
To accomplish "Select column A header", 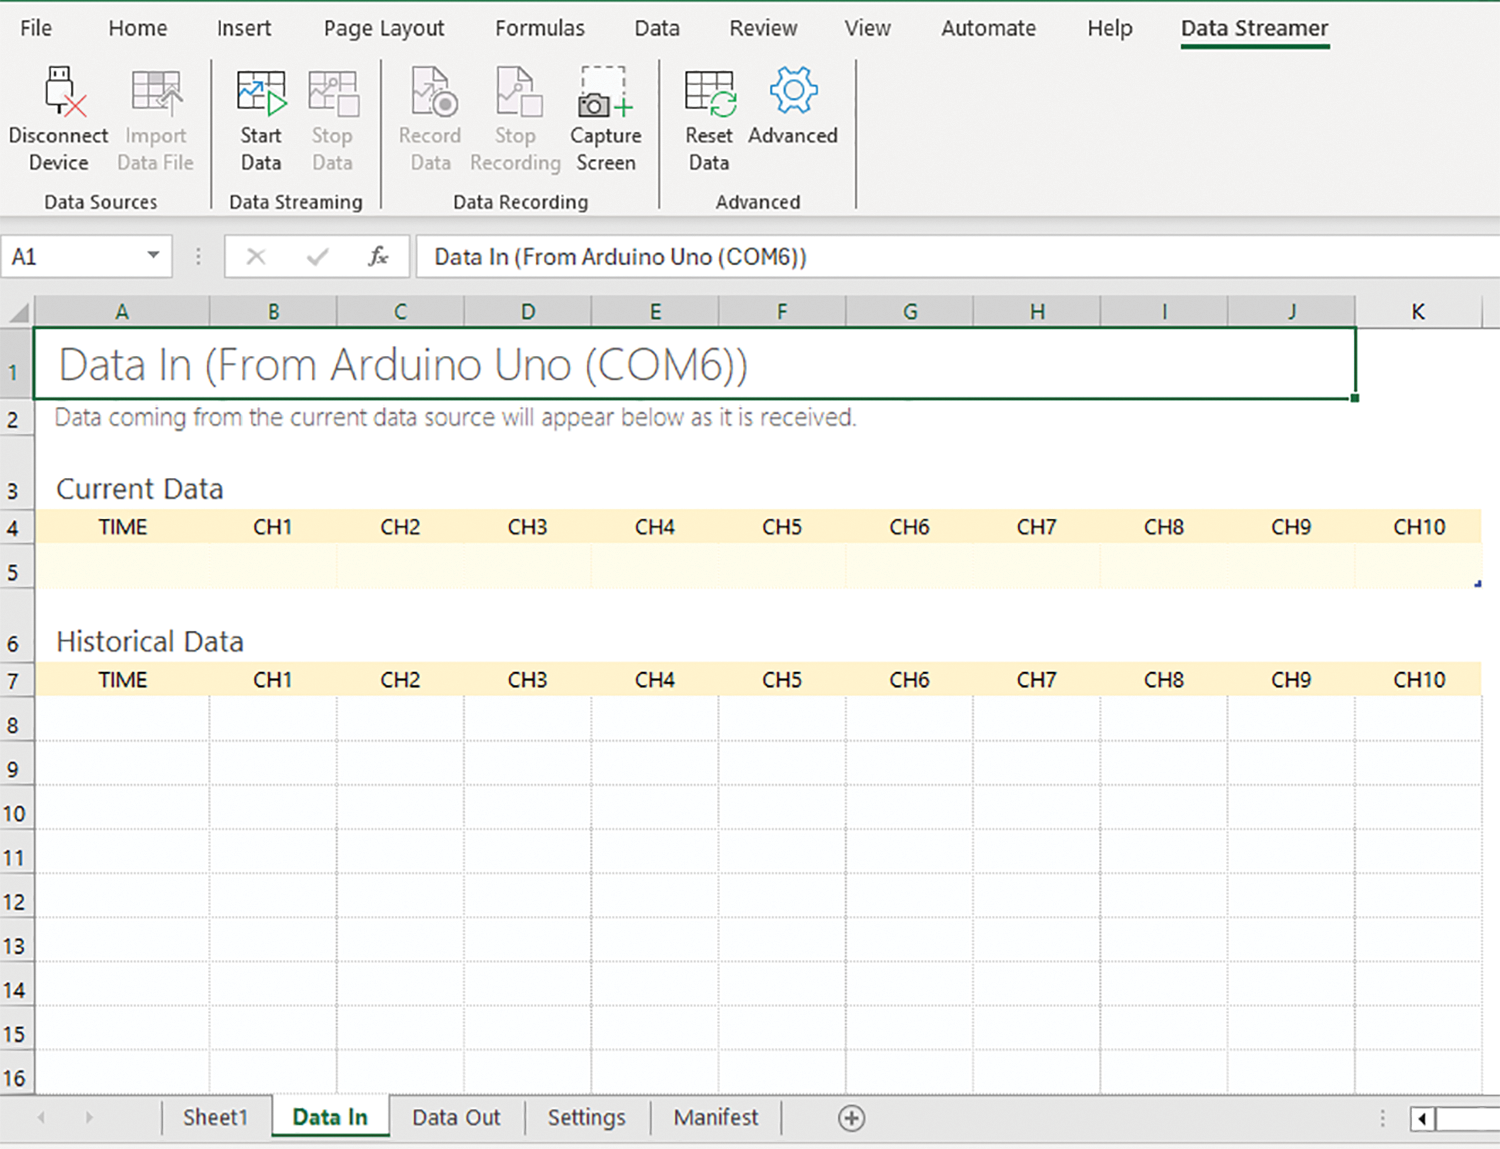I will tap(122, 312).
